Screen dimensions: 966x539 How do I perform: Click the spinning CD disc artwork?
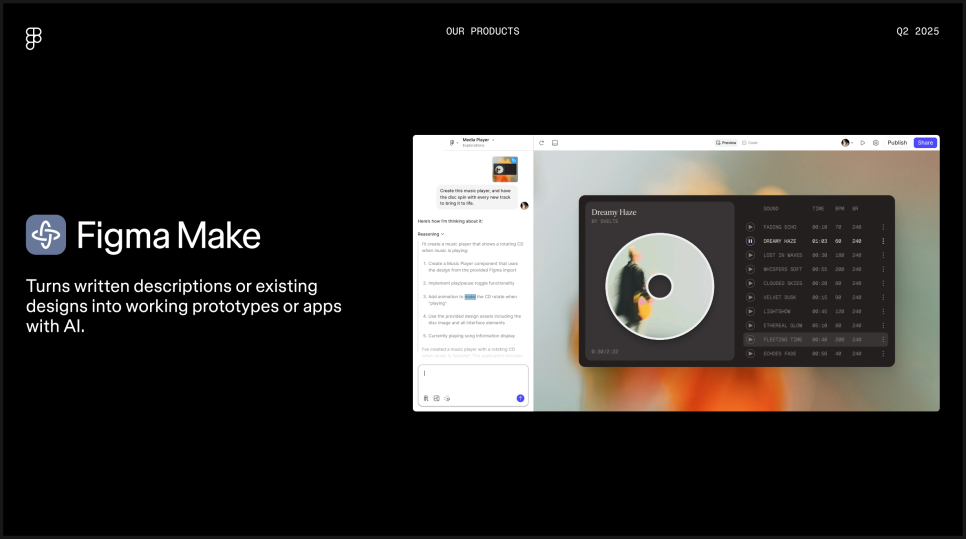pyautogui.click(x=660, y=286)
